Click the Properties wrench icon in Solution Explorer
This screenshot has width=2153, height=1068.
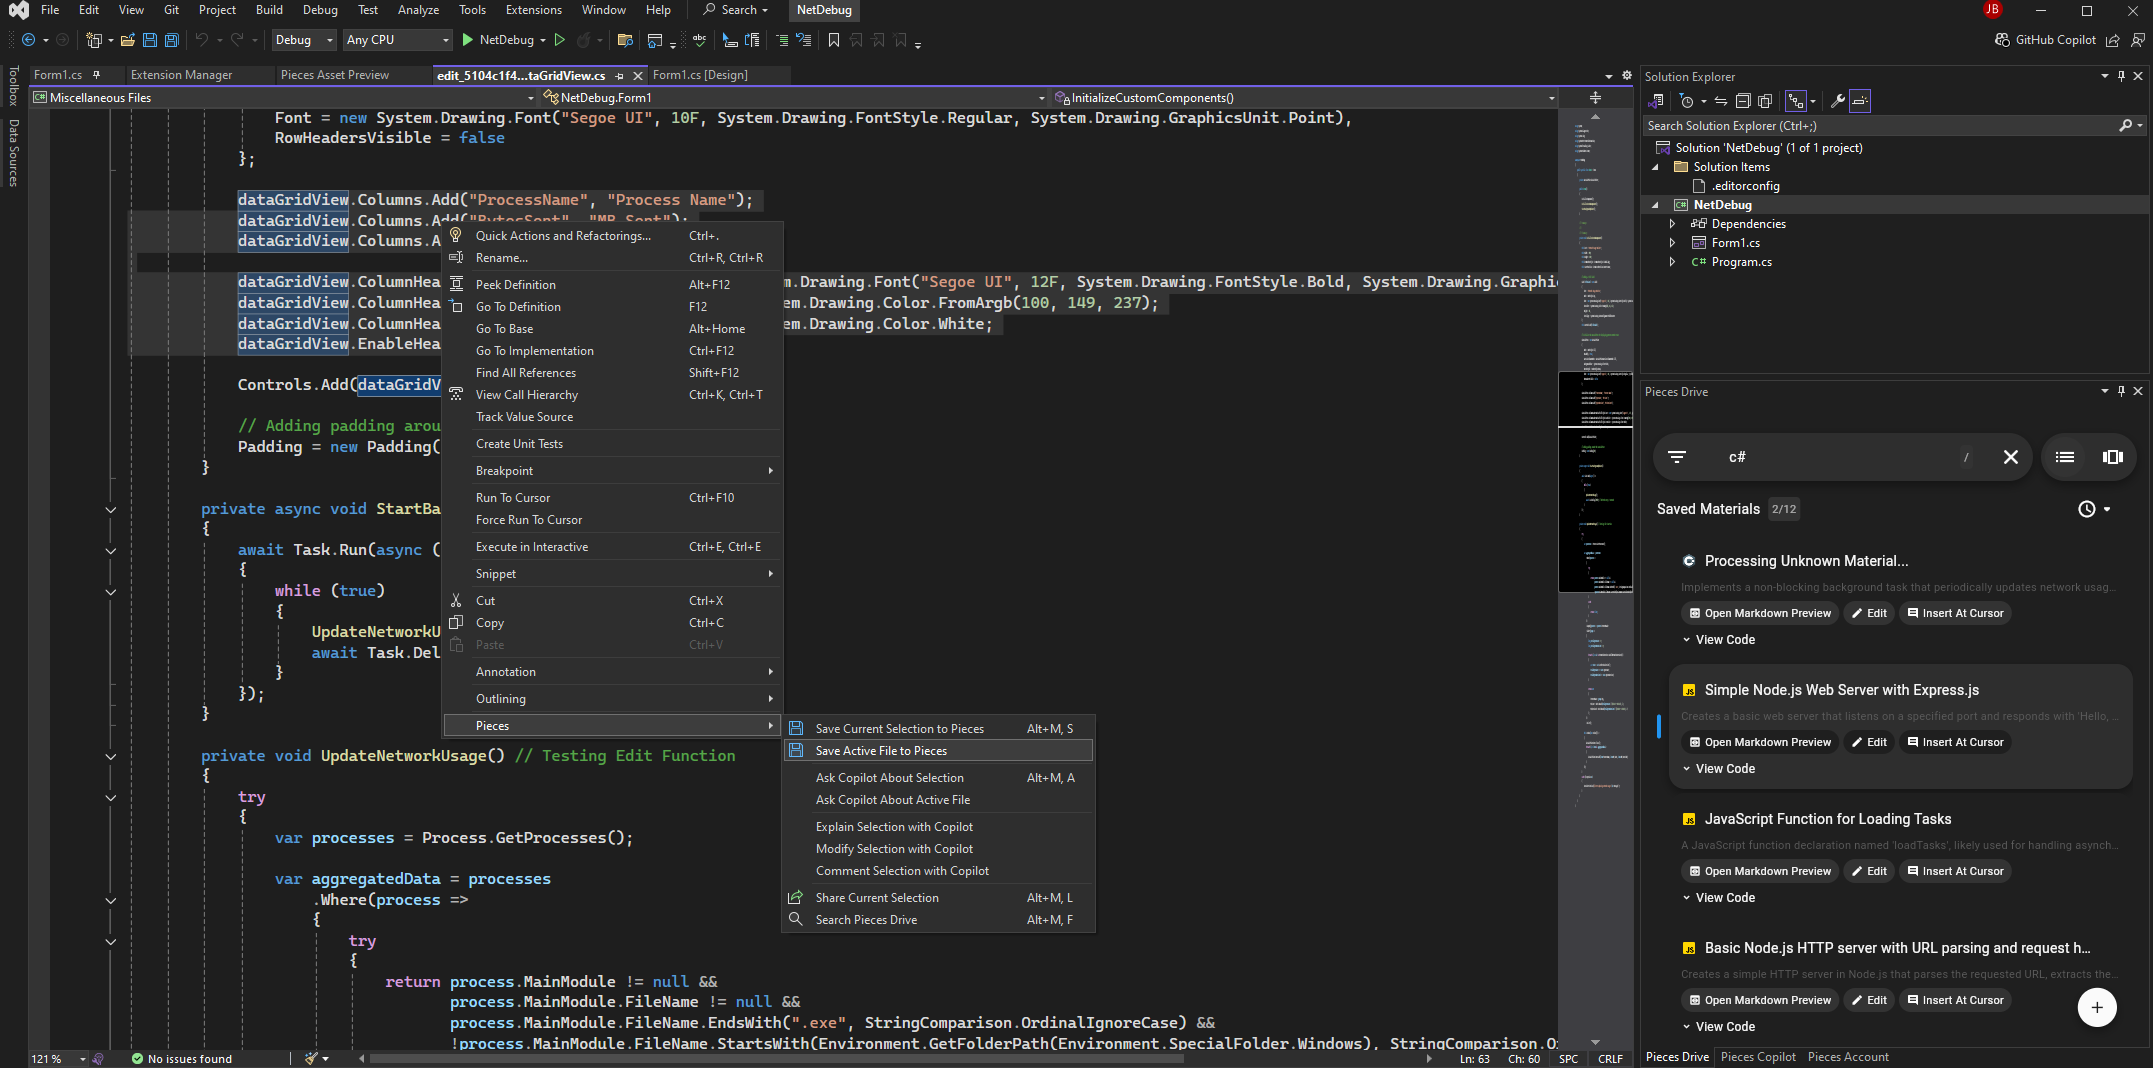[x=1837, y=101]
